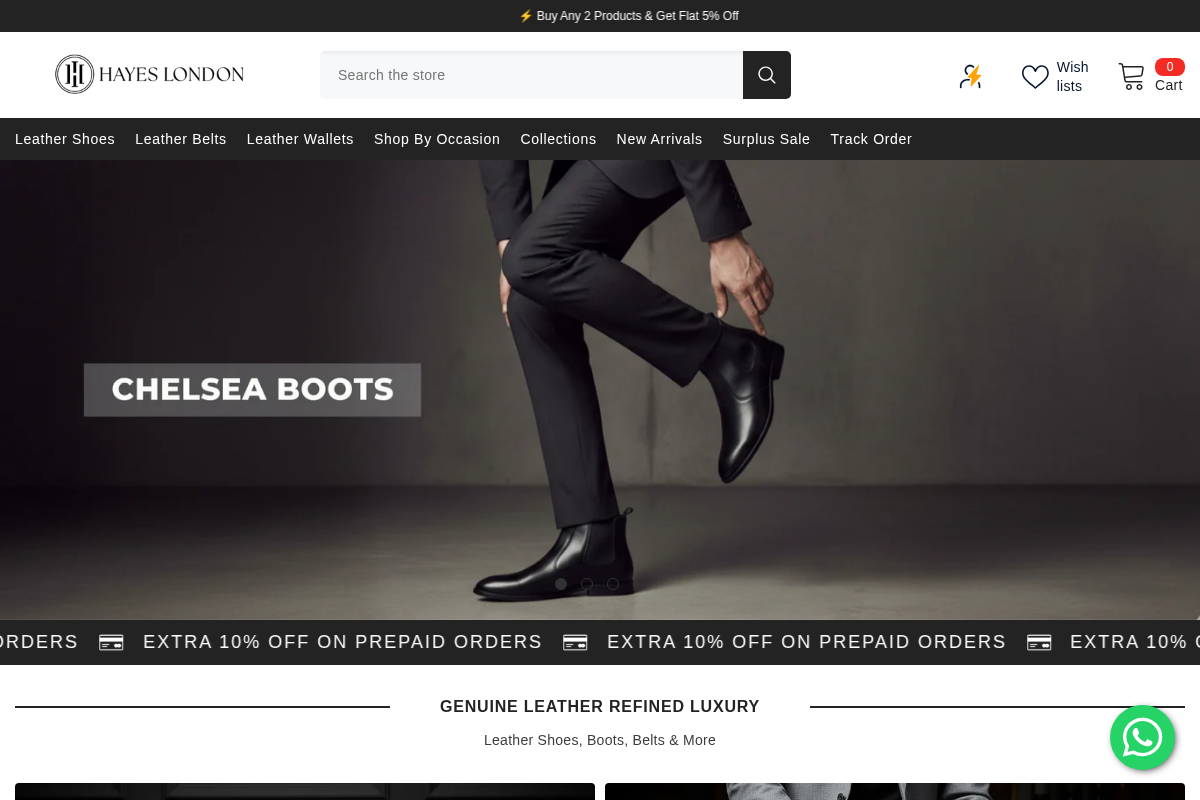Expand the Leather Shoes category menu
The image size is (1200, 800).
[64, 139]
